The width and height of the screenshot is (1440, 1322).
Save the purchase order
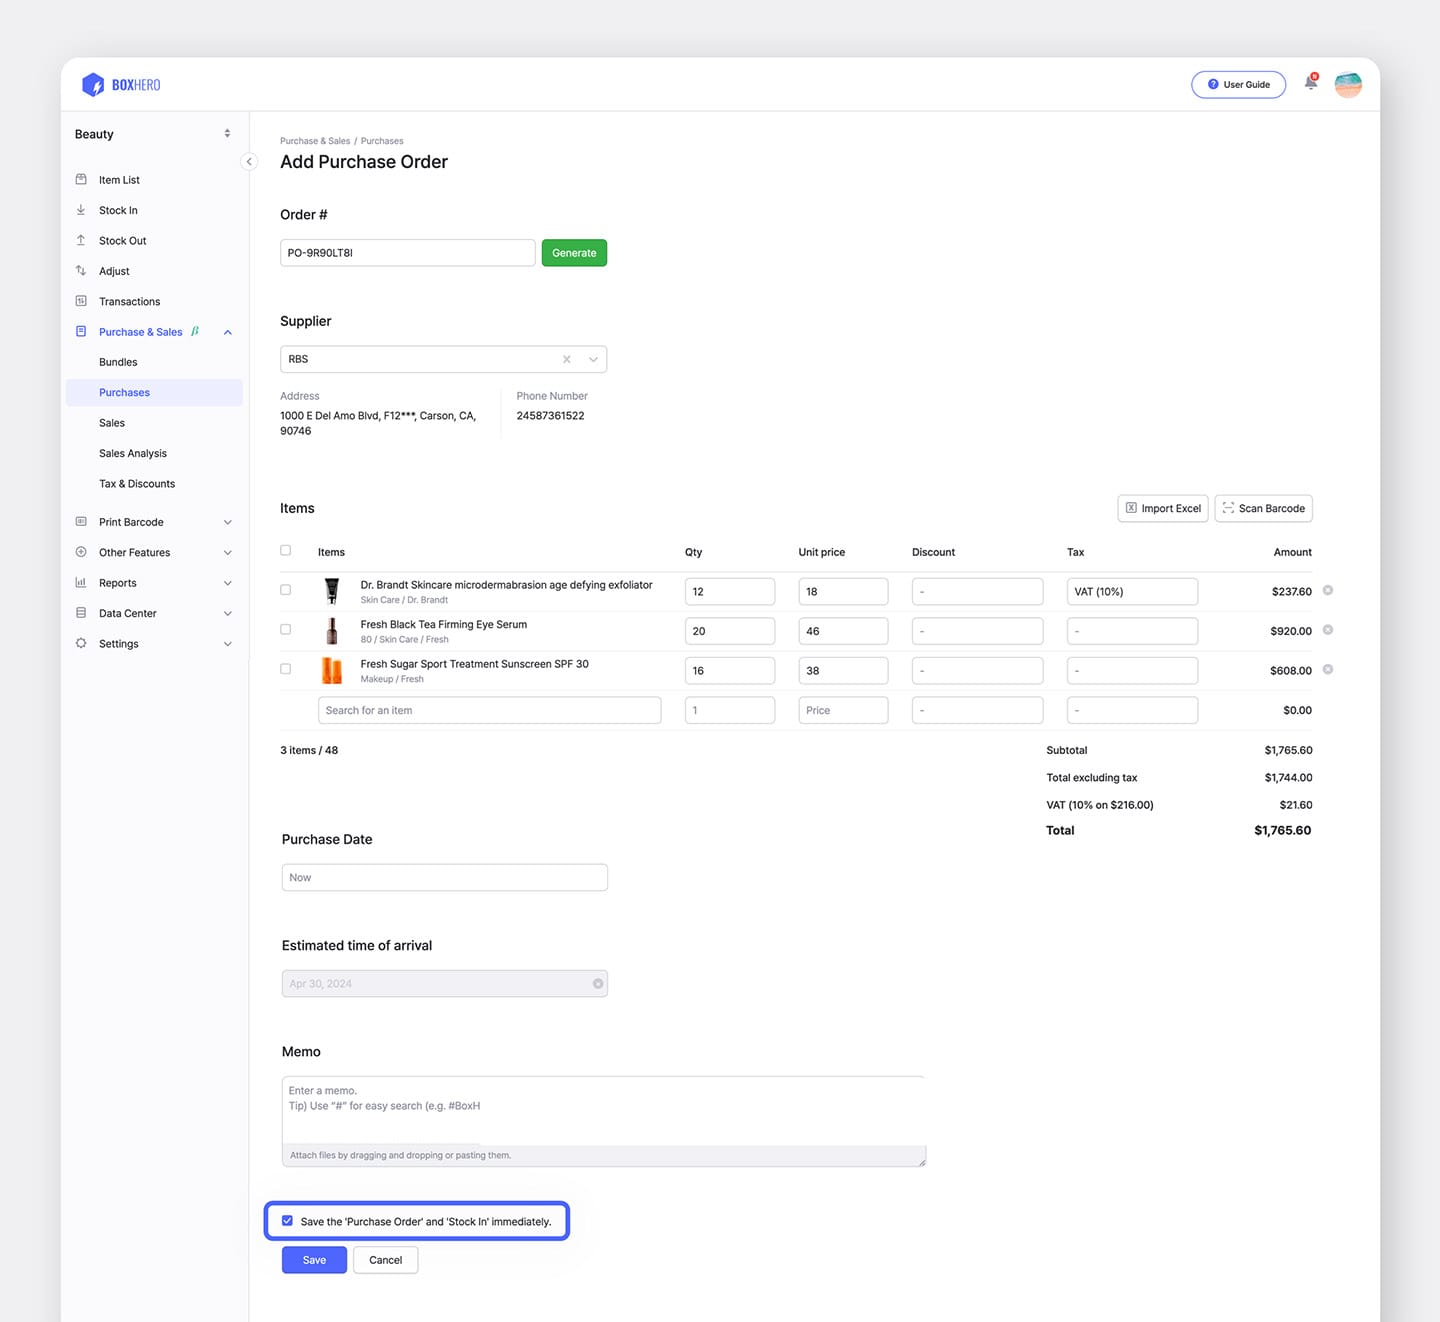pyautogui.click(x=313, y=1259)
